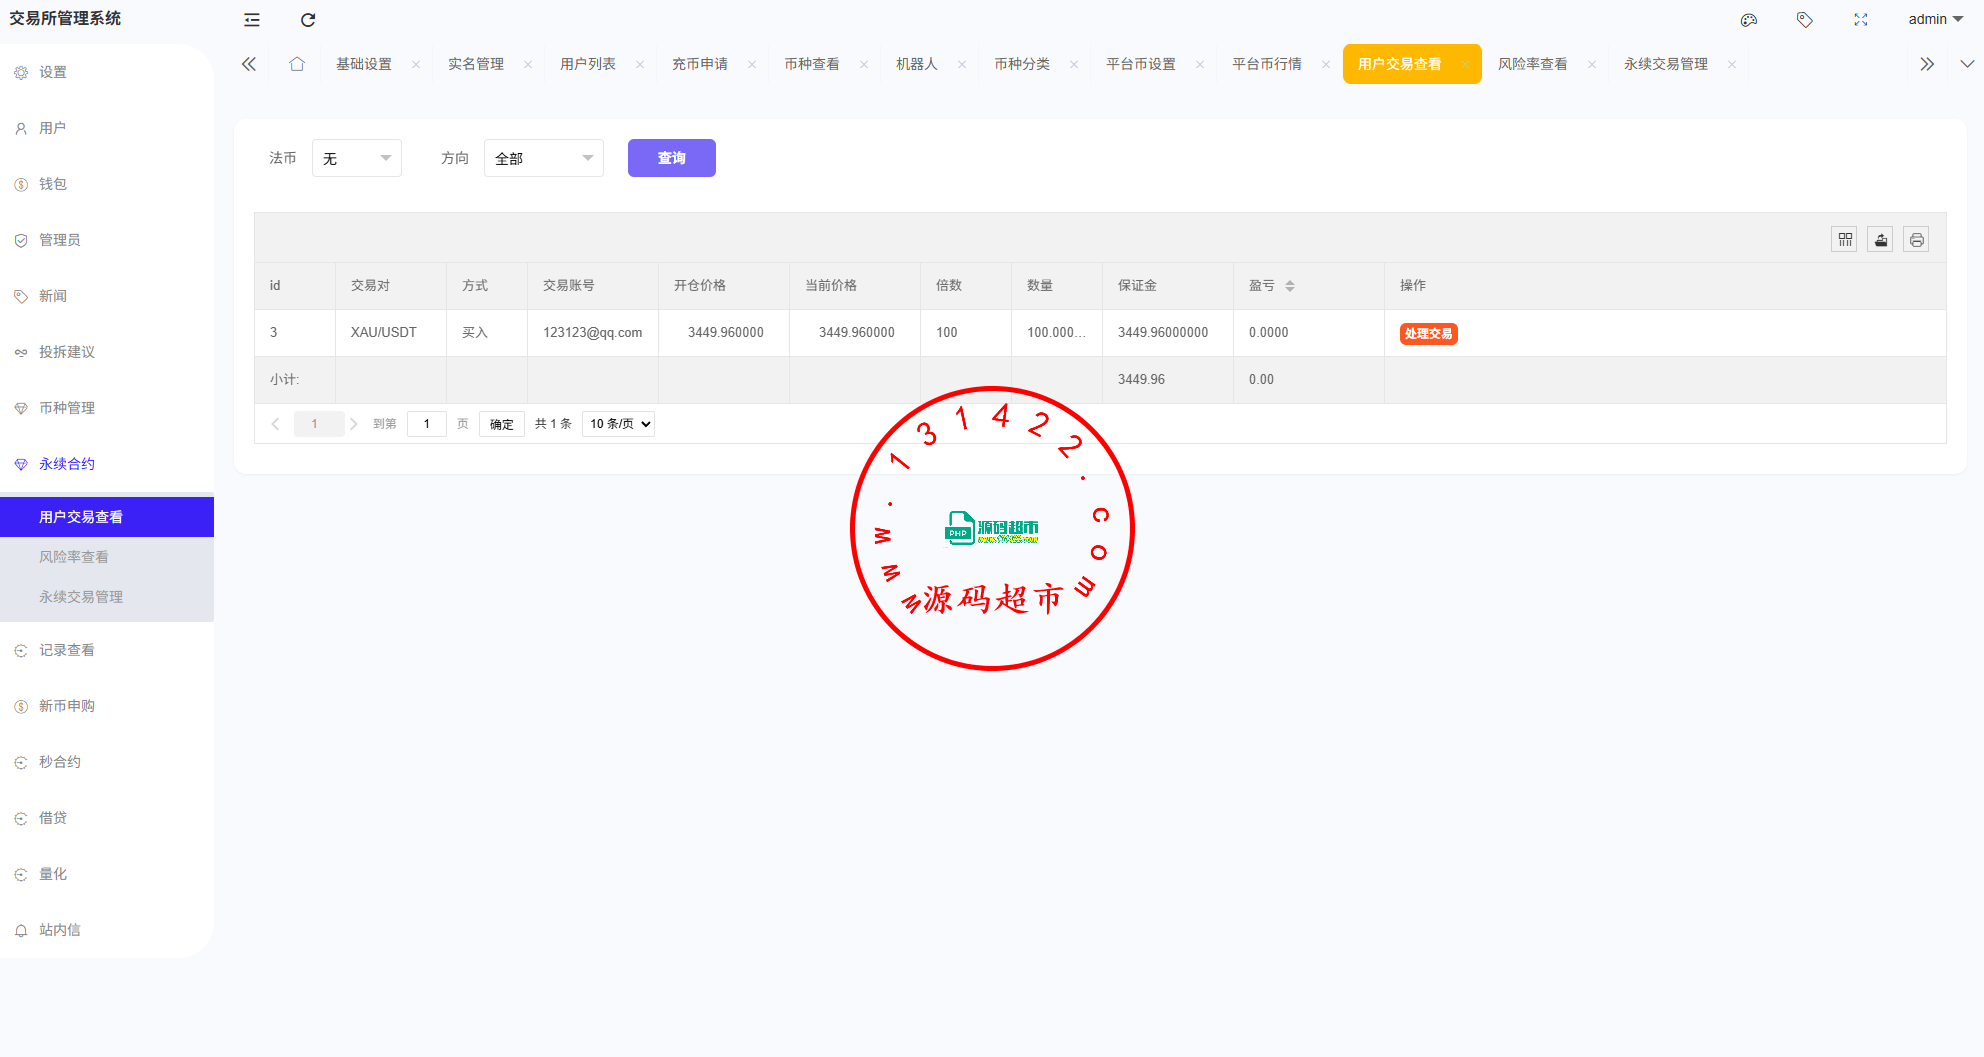Sort by 盈亏 column
1984x1057 pixels.
[x=1290, y=286]
